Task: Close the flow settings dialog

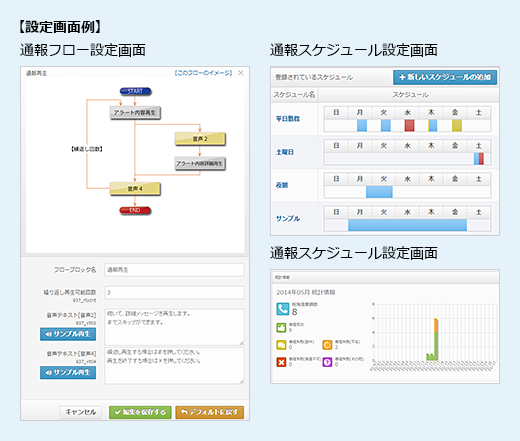Action: click(x=241, y=73)
